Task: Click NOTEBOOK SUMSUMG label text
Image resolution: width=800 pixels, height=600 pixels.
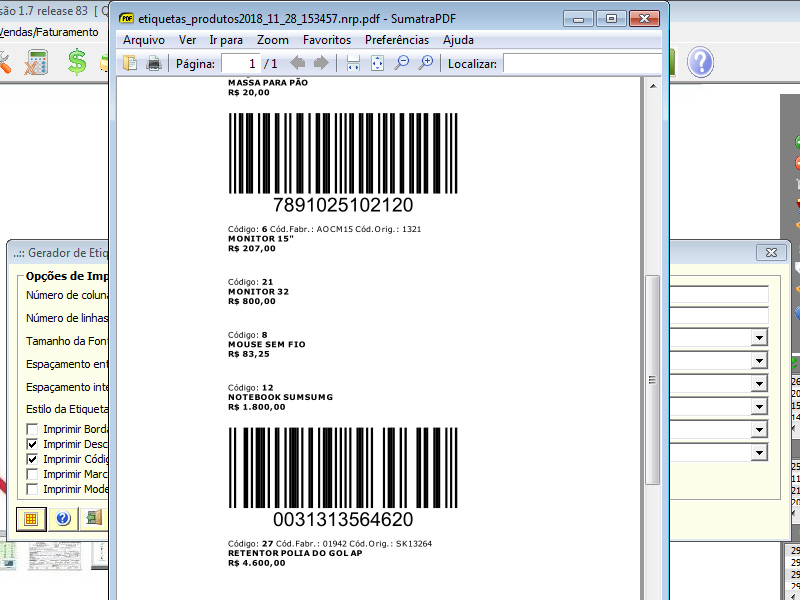Action: tap(280, 397)
